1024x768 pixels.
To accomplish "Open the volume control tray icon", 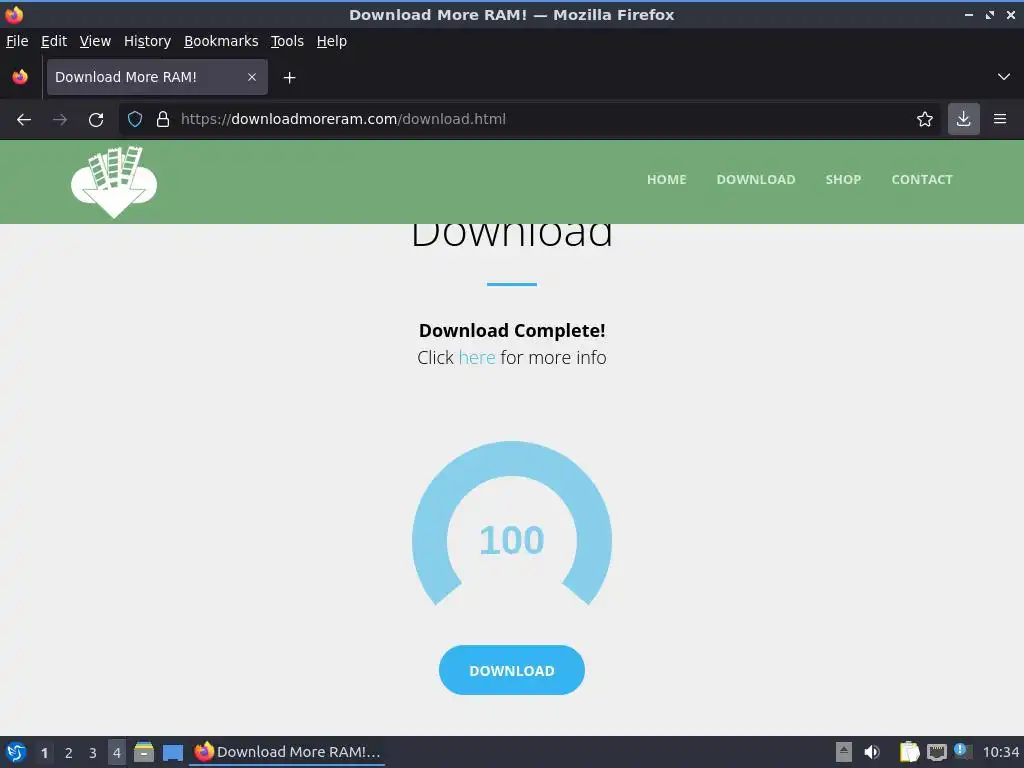I will pyautogui.click(x=872, y=752).
